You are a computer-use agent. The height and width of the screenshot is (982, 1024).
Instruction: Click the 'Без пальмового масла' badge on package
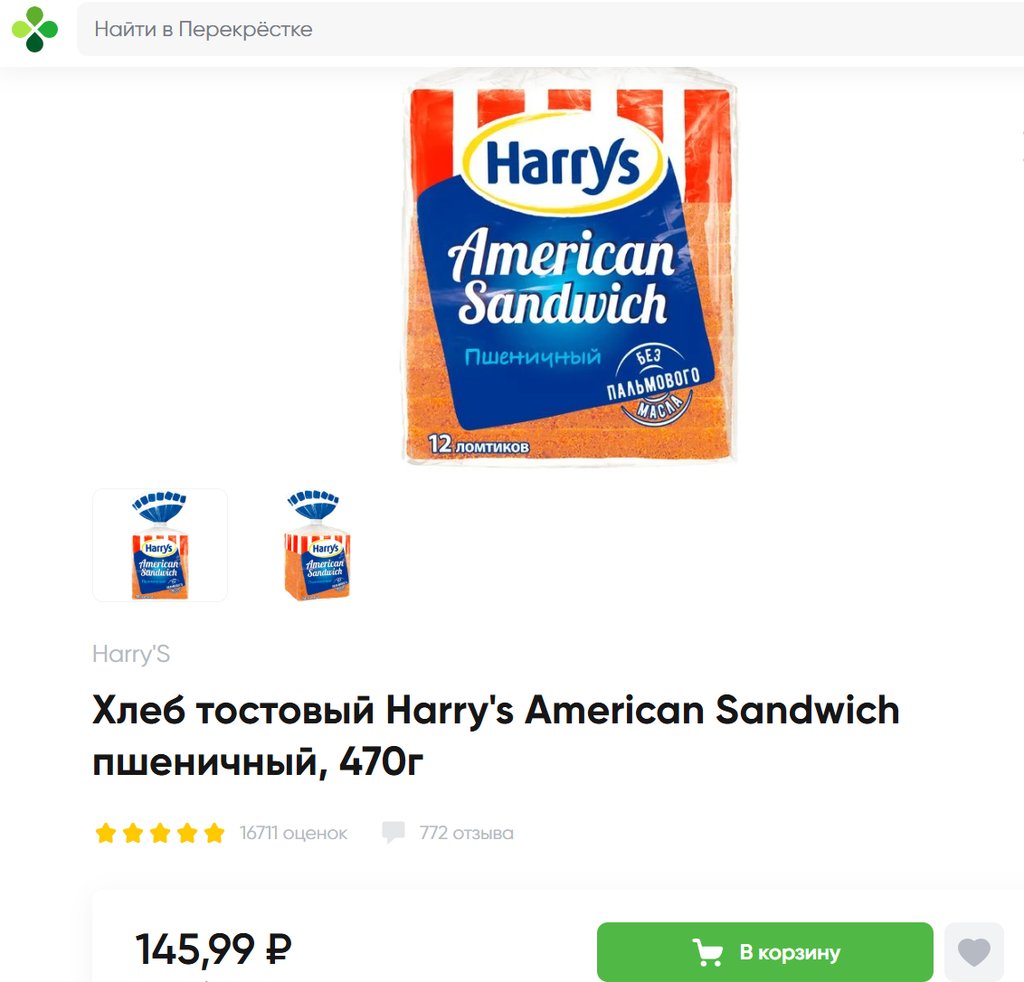point(654,384)
